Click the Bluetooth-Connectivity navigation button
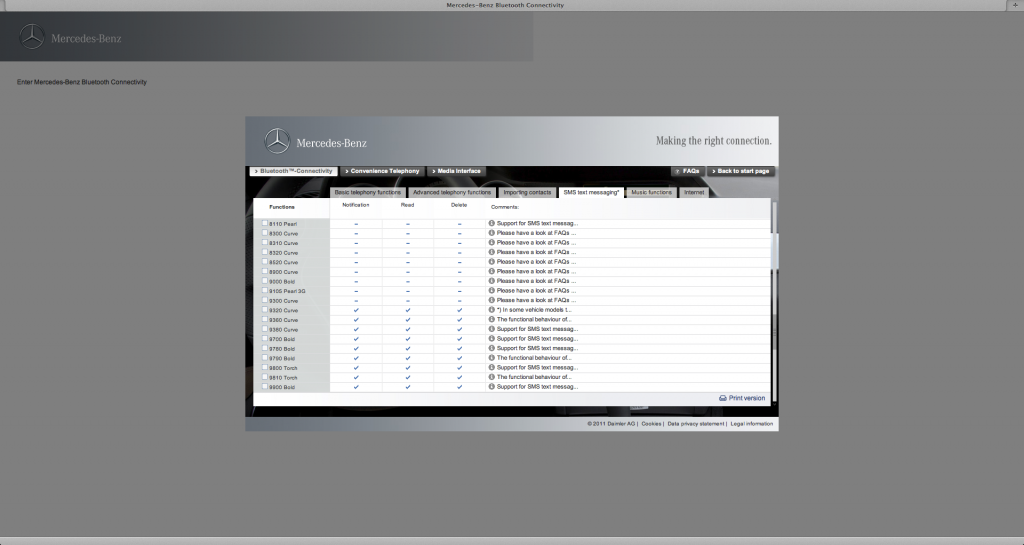 click(x=293, y=171)
